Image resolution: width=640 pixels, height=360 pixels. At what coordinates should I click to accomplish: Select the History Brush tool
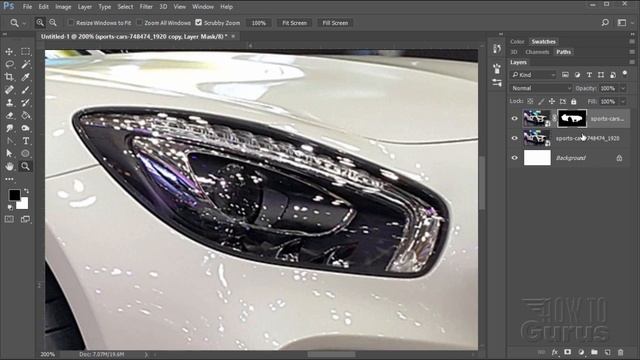[x=25, y=102]
